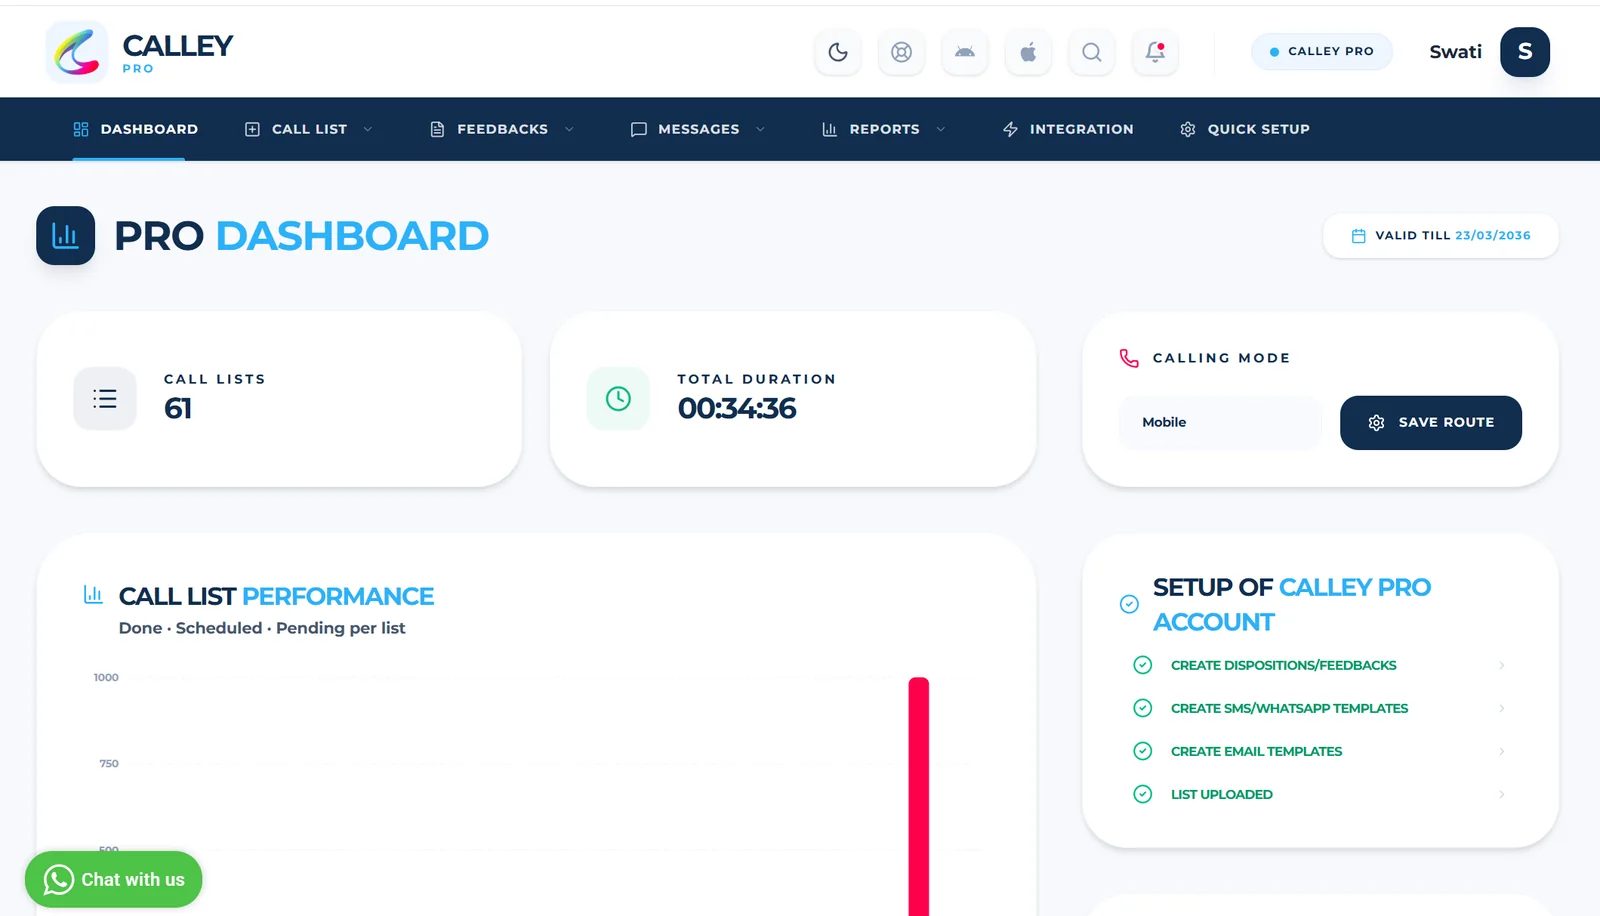Click the total duration value 00:34:36
This screenshot has height=916, width=1600.
(x=737, y=408)
